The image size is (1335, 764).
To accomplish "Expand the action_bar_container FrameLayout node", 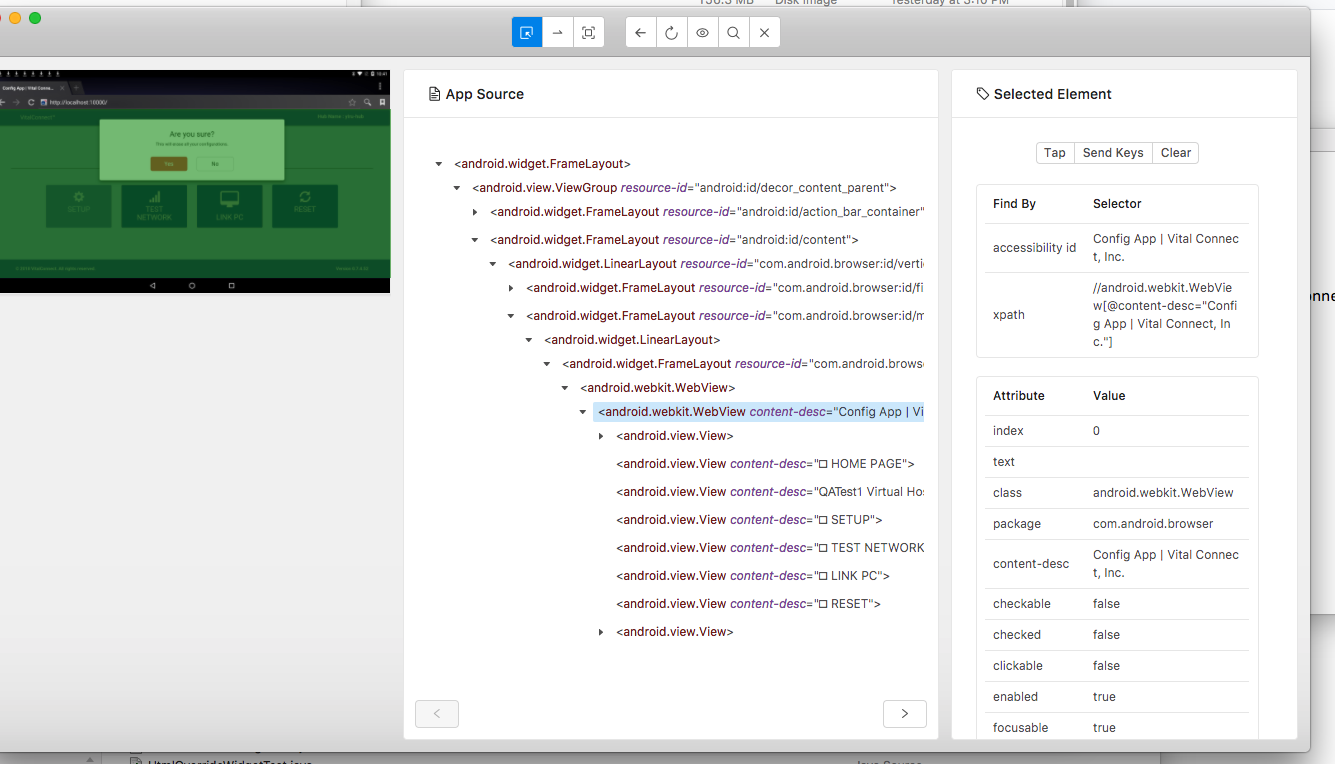I will point(474,211).
